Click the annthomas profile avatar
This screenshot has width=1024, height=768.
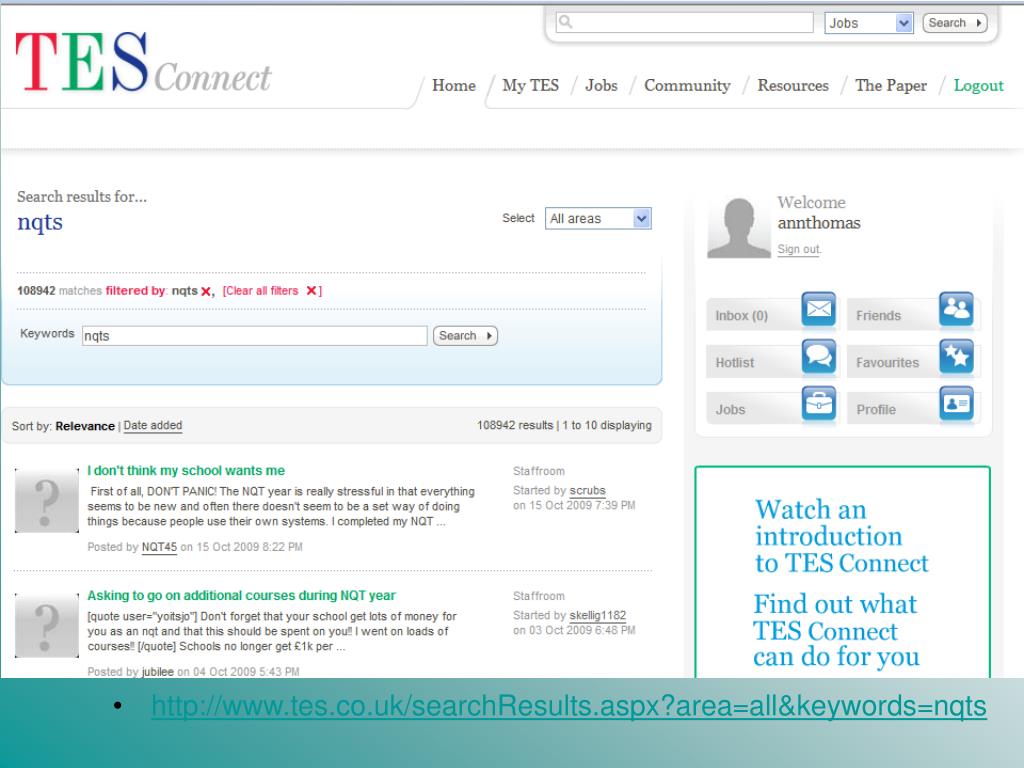[739, 228]
